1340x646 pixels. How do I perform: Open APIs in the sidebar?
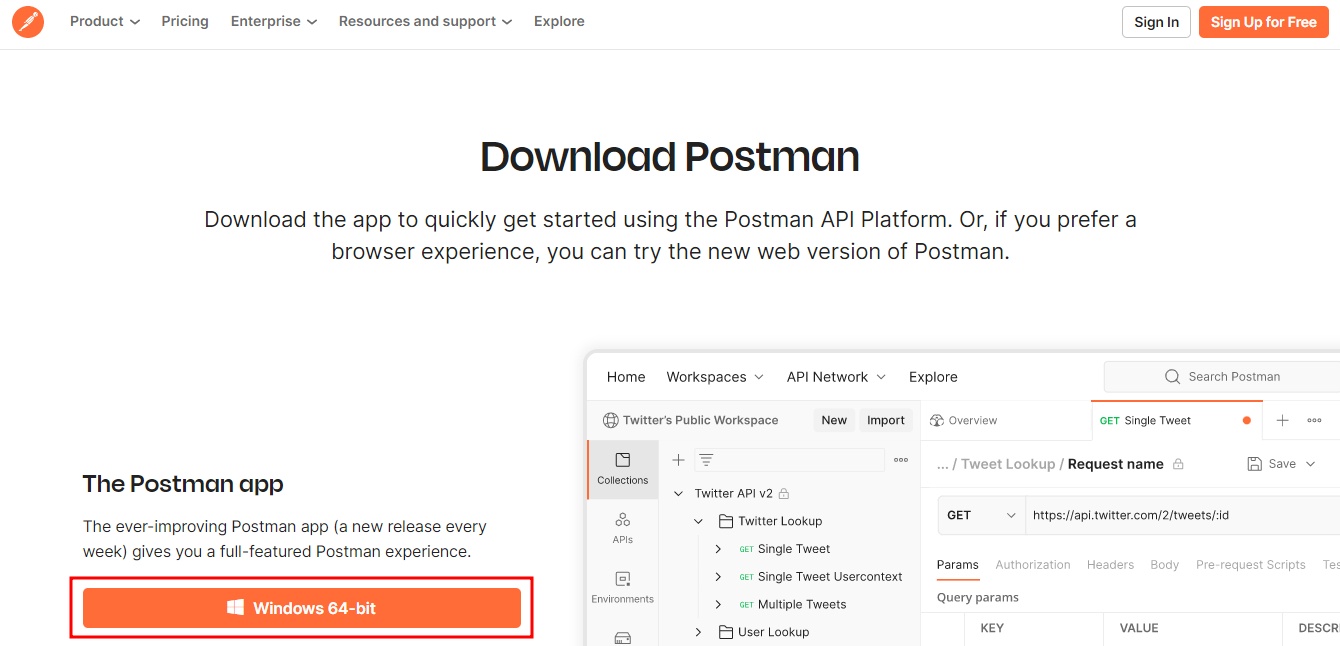coord(623,528)
